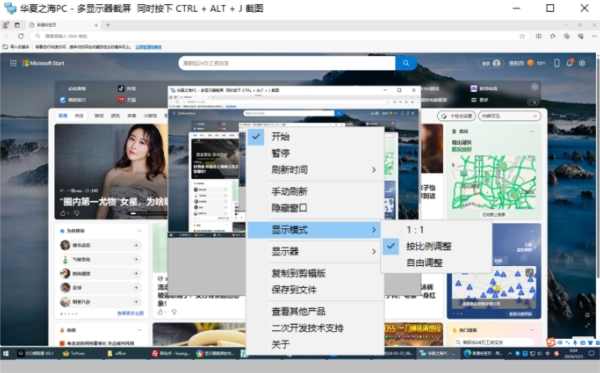
Task: Click the split screen icon in Edge toolbar
Action: (x=538, y=36)
